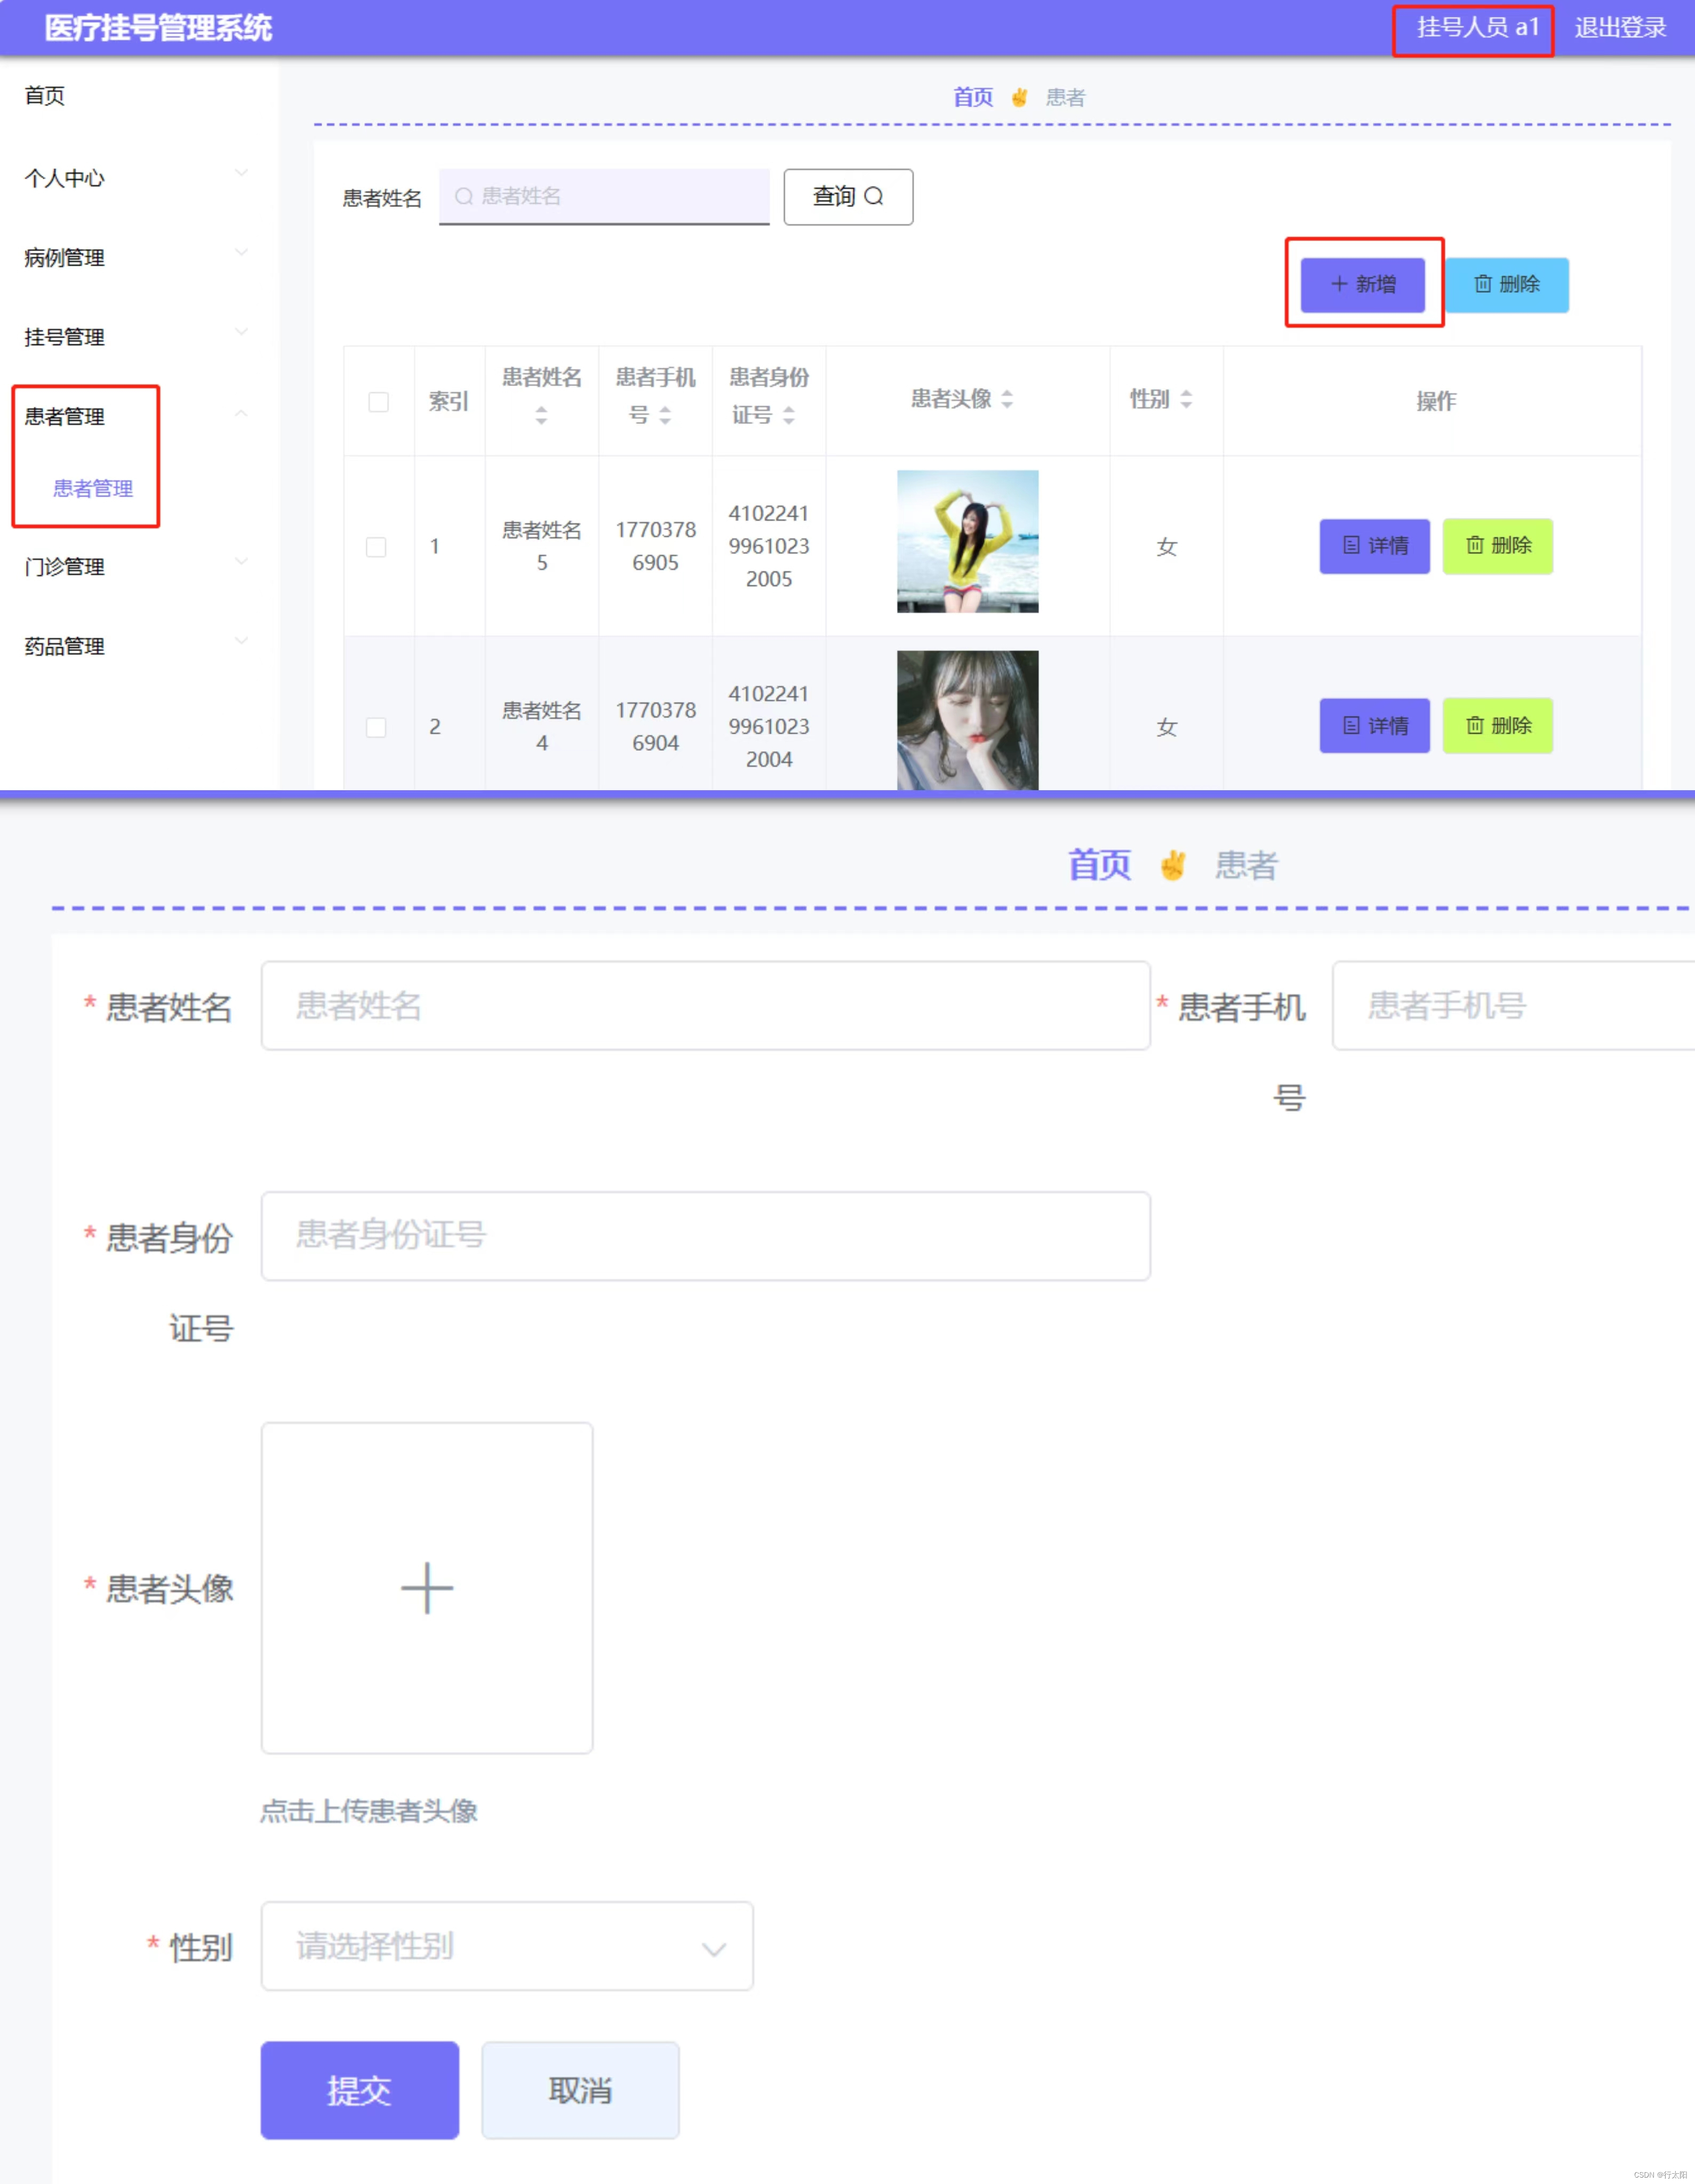Click the first patient's avatar thumbnail
1695x2184 pixels.
pos(967,541)
